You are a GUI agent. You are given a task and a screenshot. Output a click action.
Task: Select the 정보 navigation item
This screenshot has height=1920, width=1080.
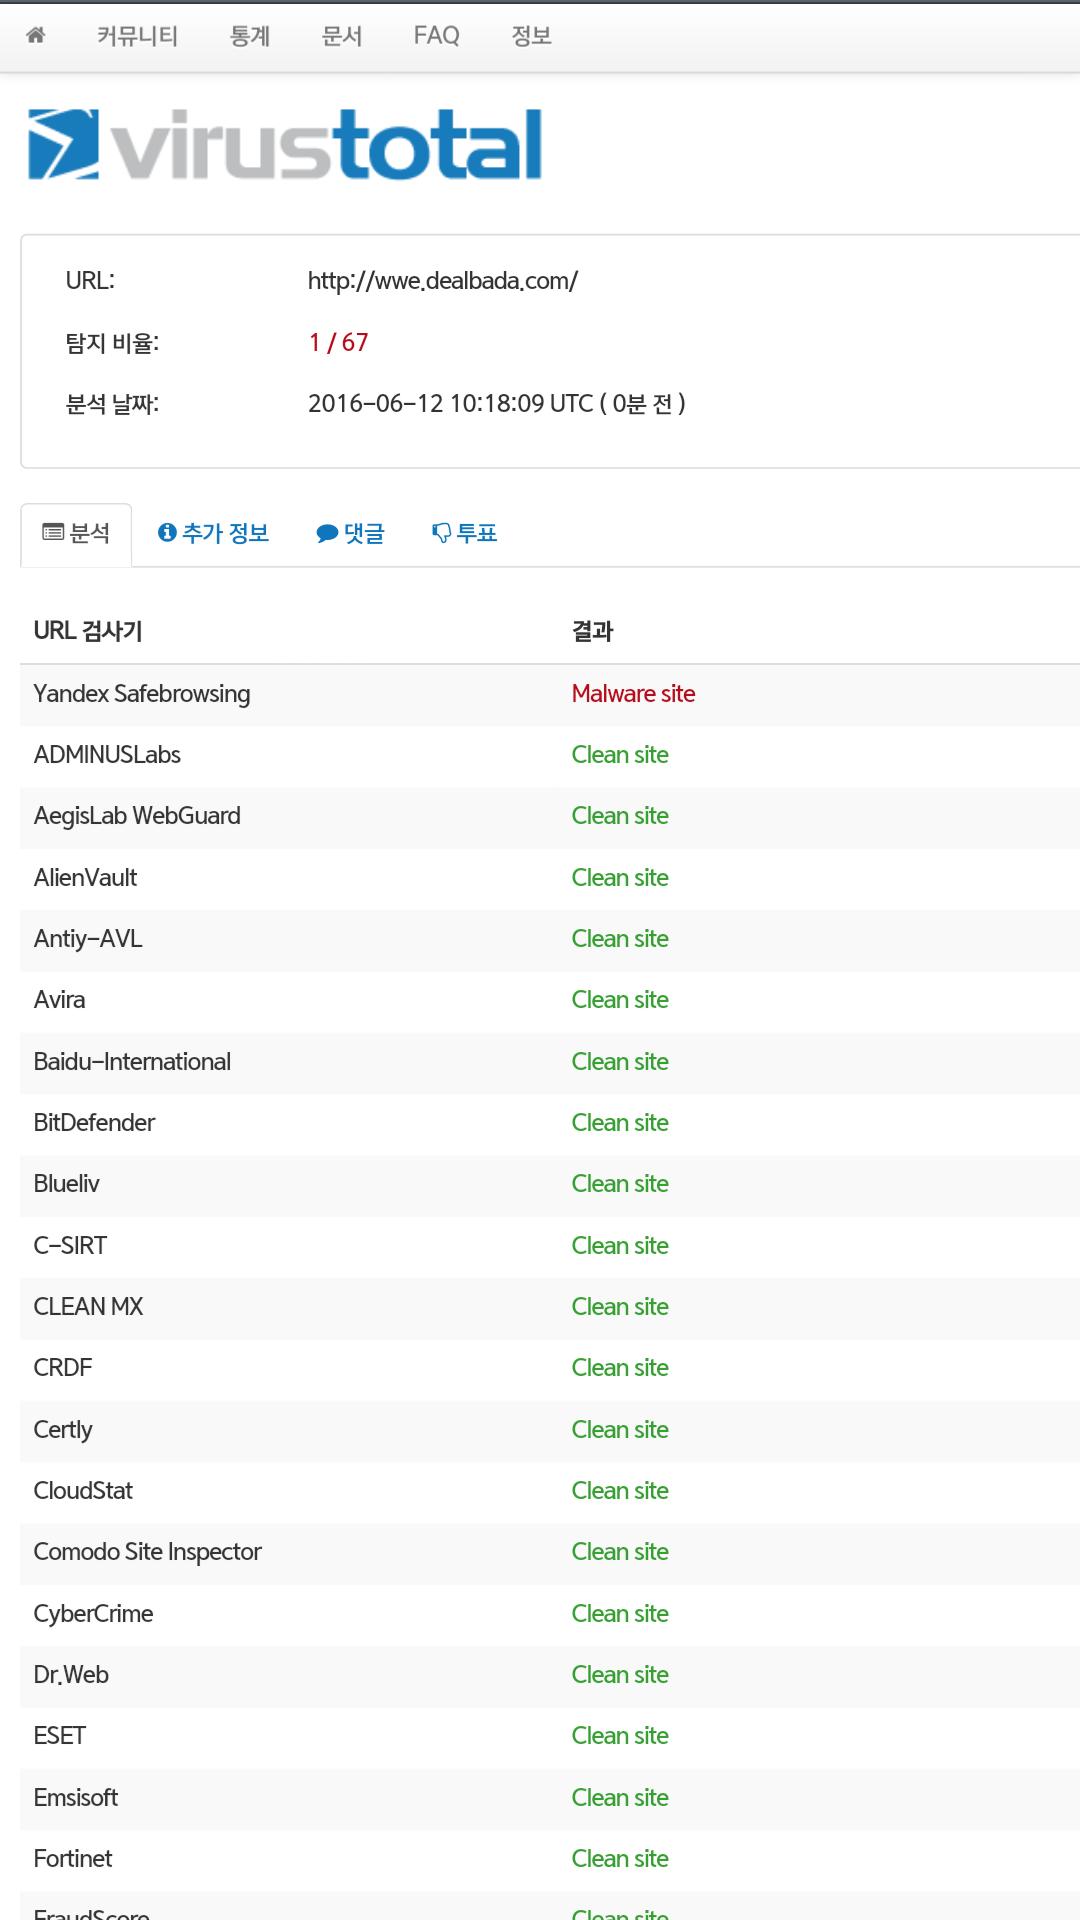pos(531,36)
